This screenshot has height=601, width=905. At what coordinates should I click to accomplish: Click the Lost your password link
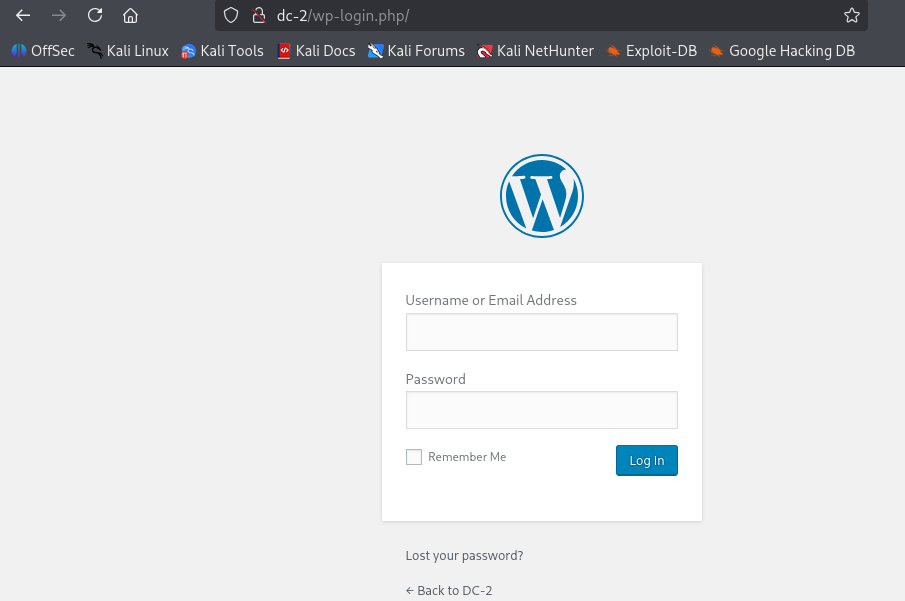pos(464,555)
